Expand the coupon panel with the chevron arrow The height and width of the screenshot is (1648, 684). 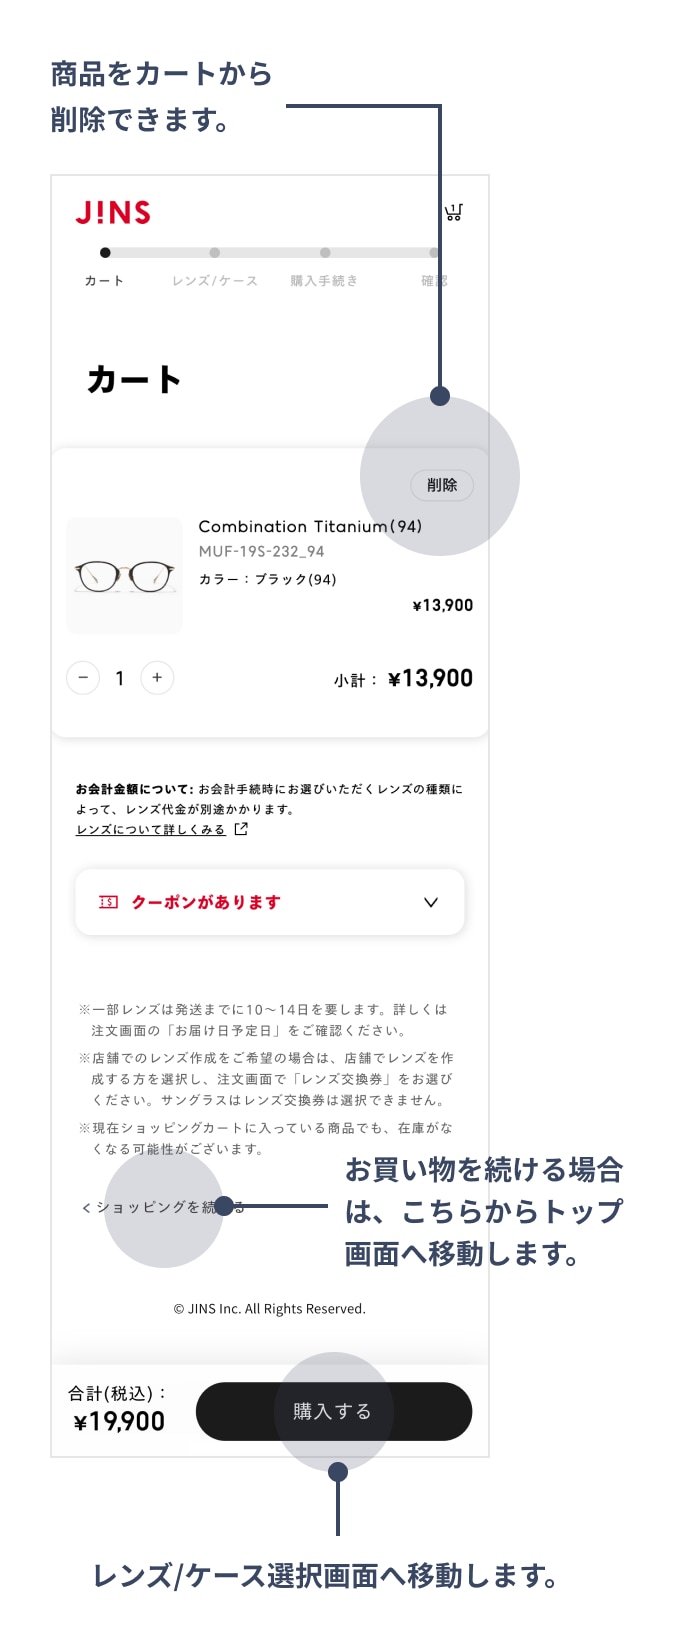click(431, 902)
